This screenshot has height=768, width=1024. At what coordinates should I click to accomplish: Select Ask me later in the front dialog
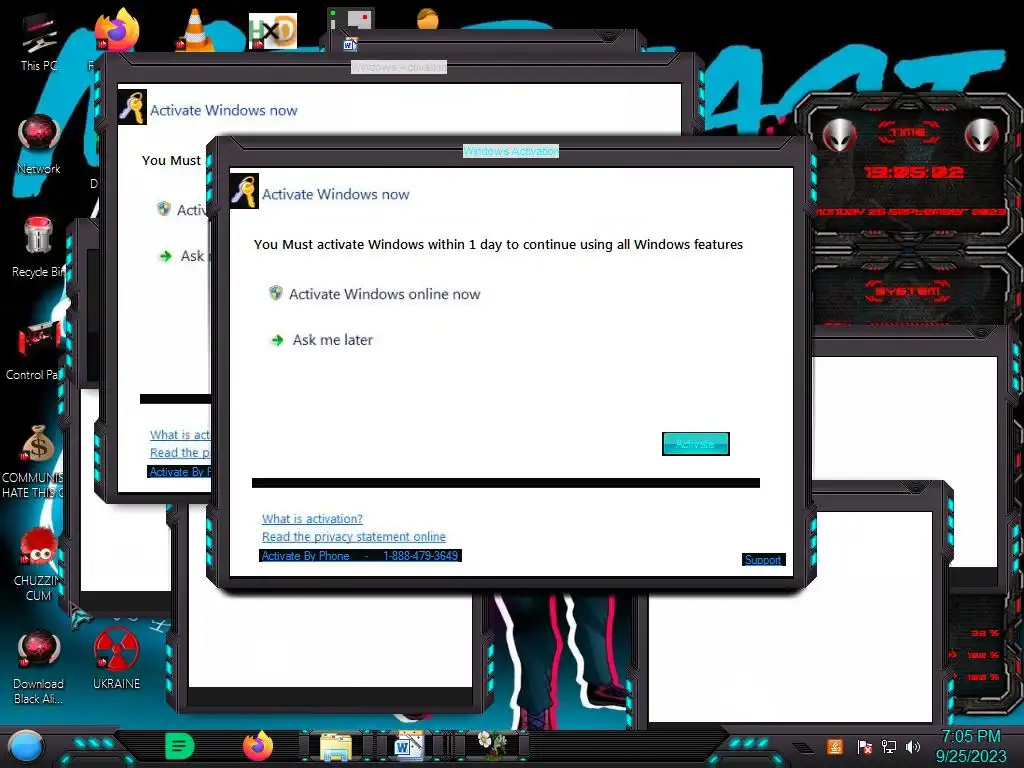(332, 340)
